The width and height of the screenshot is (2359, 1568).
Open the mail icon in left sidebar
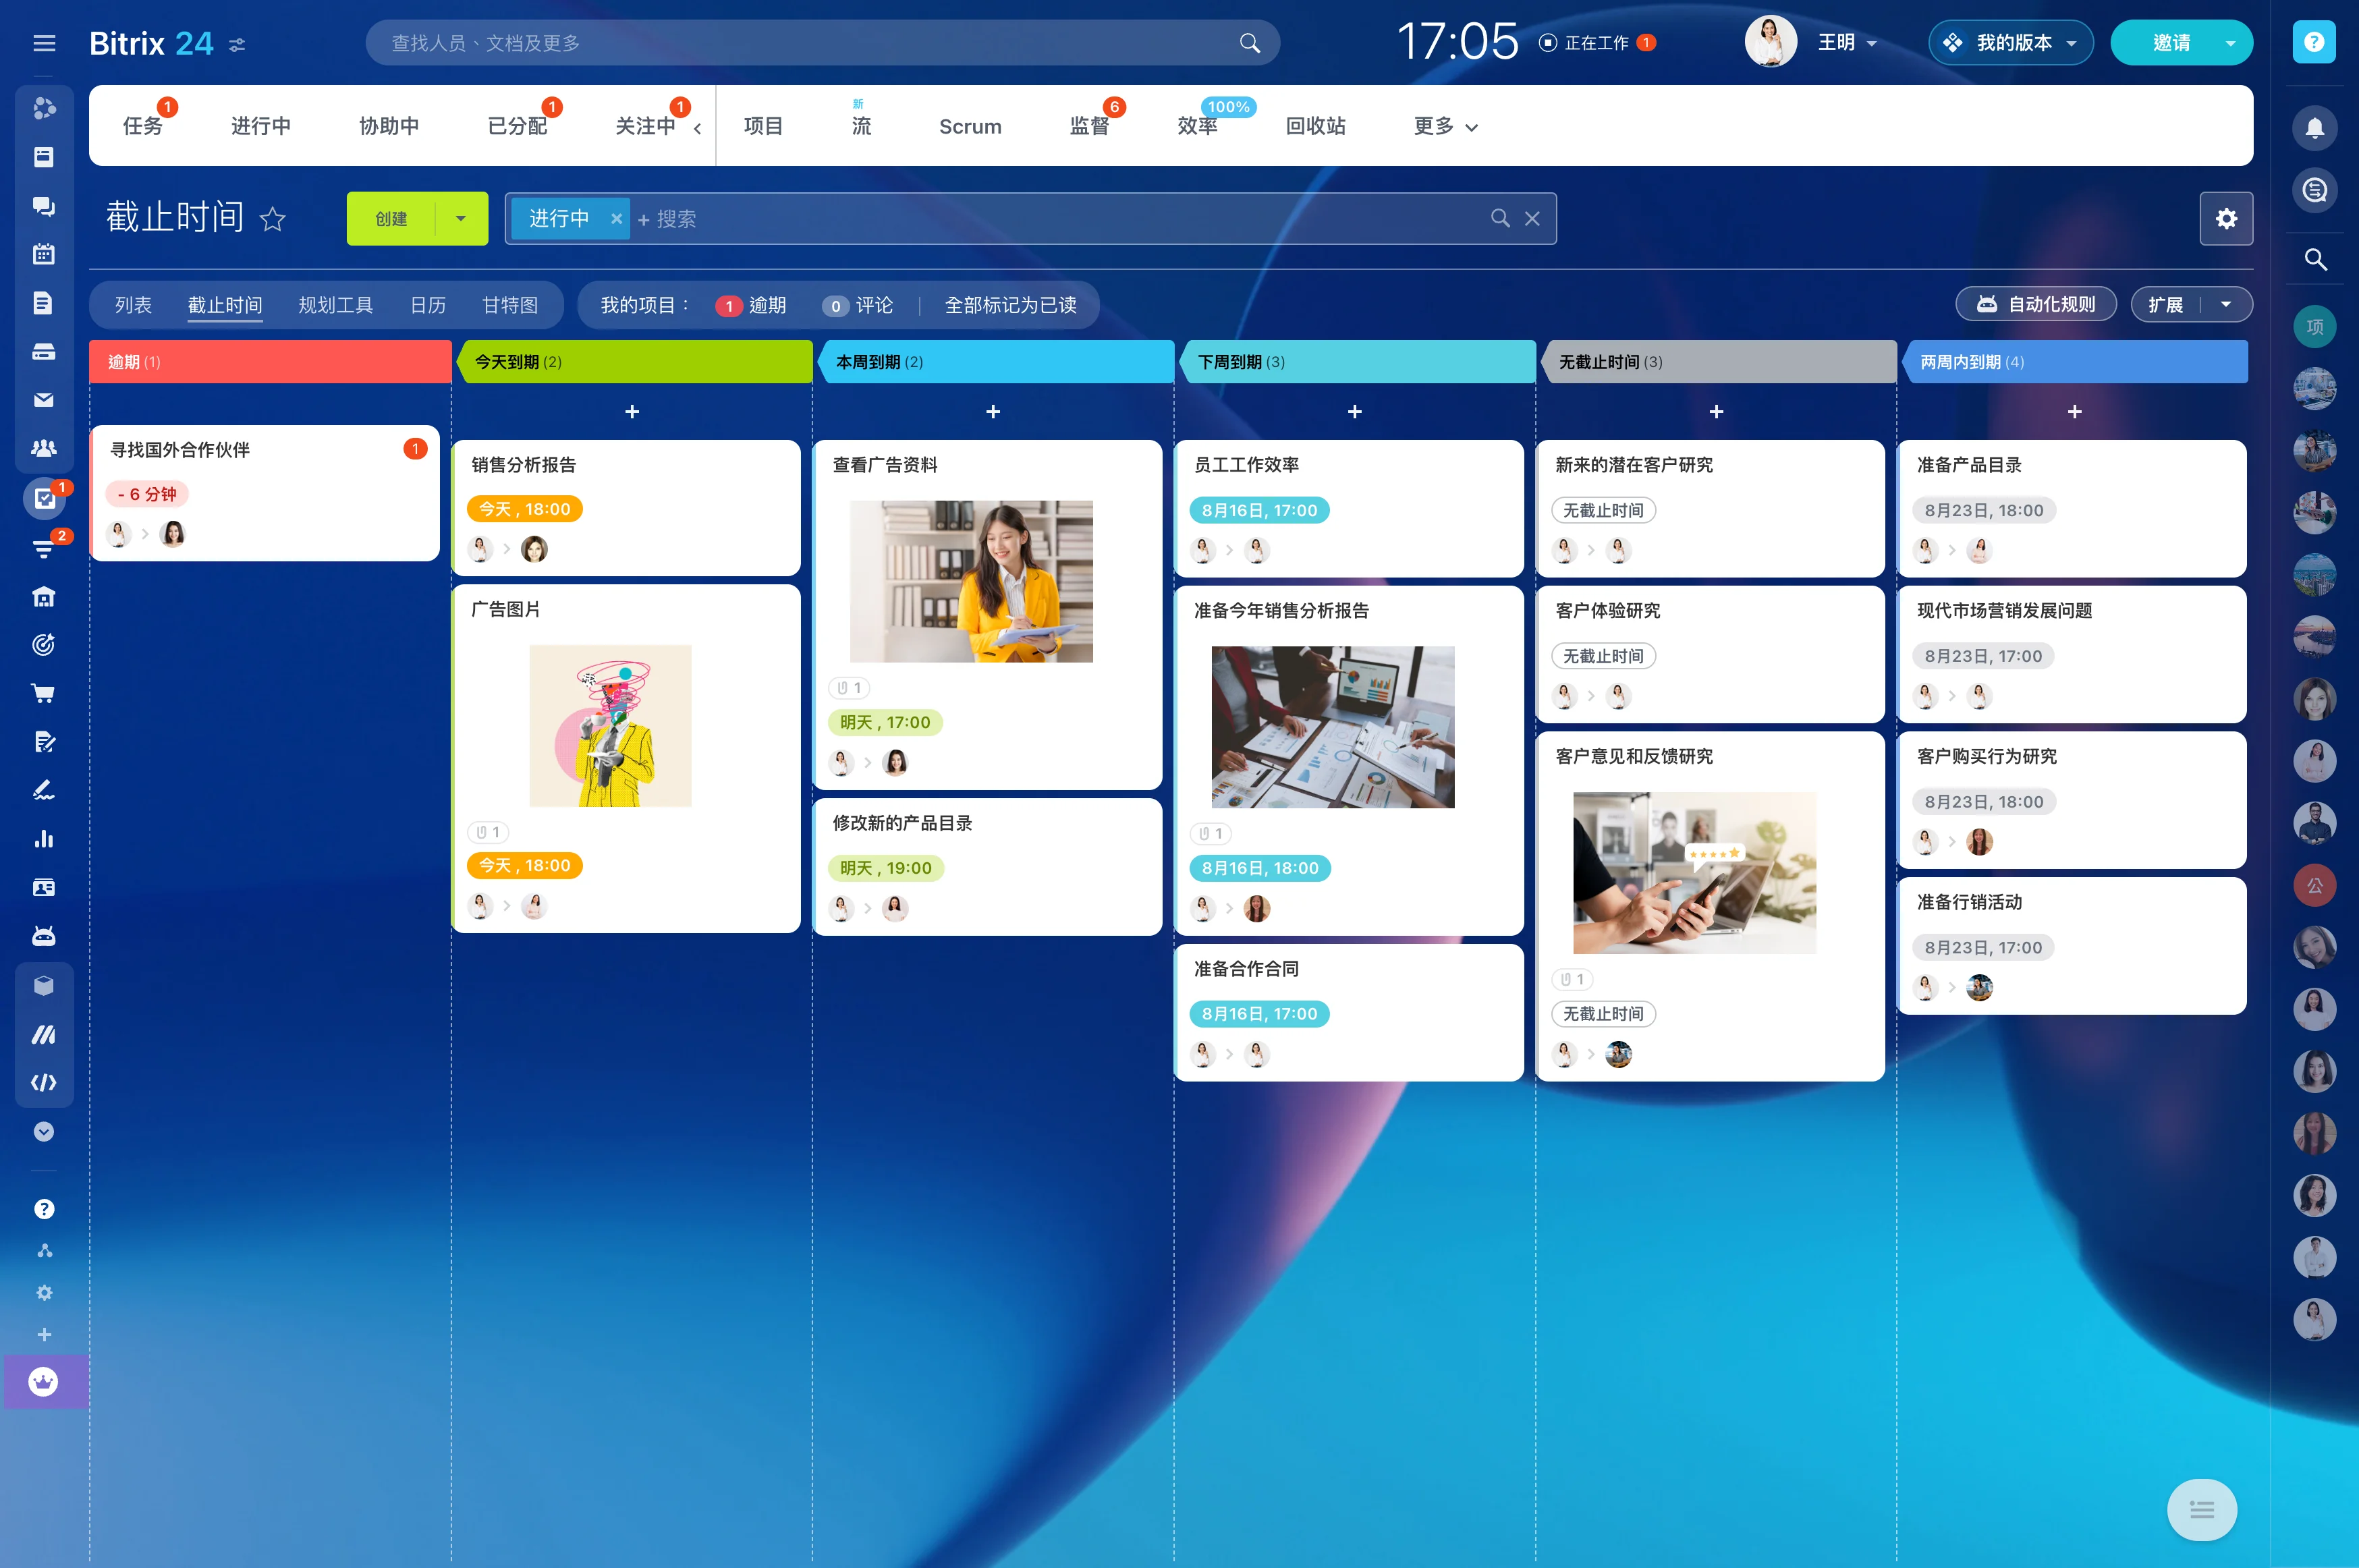(44, 400)
